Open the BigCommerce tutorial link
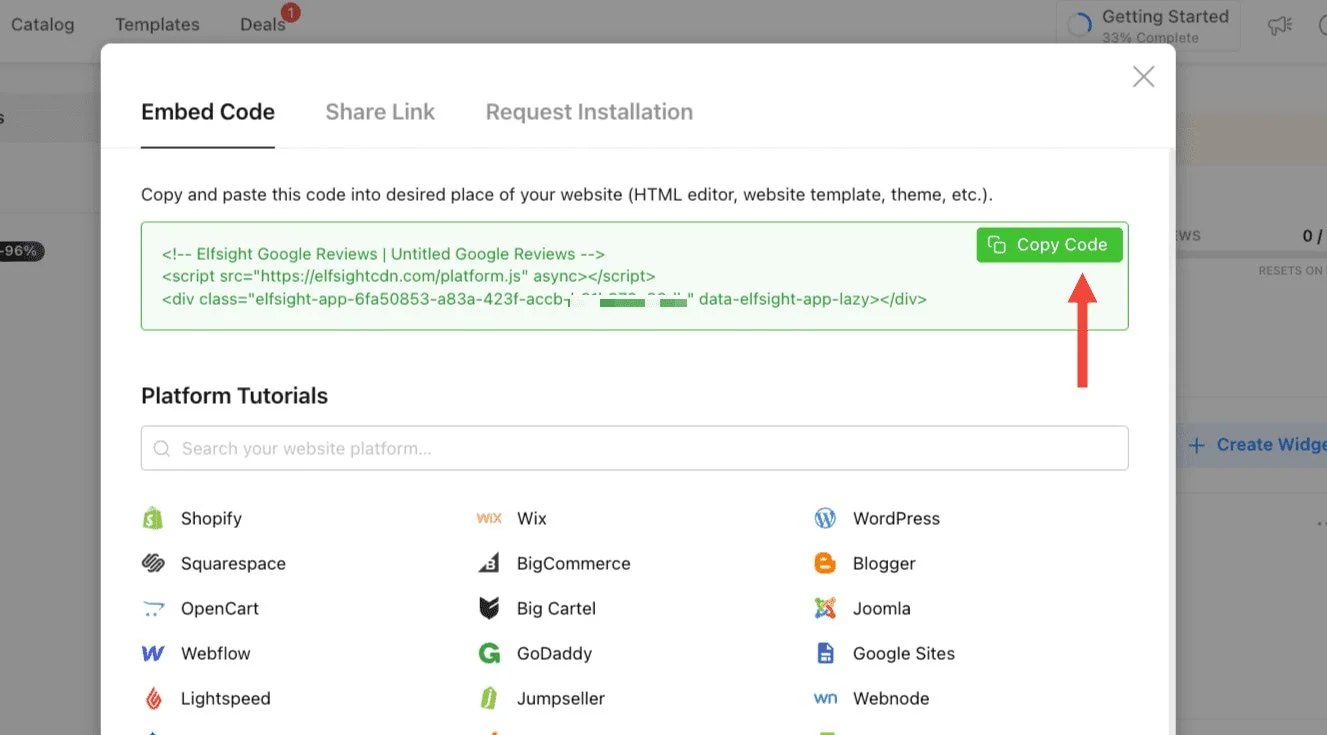 tap(573, 563)
